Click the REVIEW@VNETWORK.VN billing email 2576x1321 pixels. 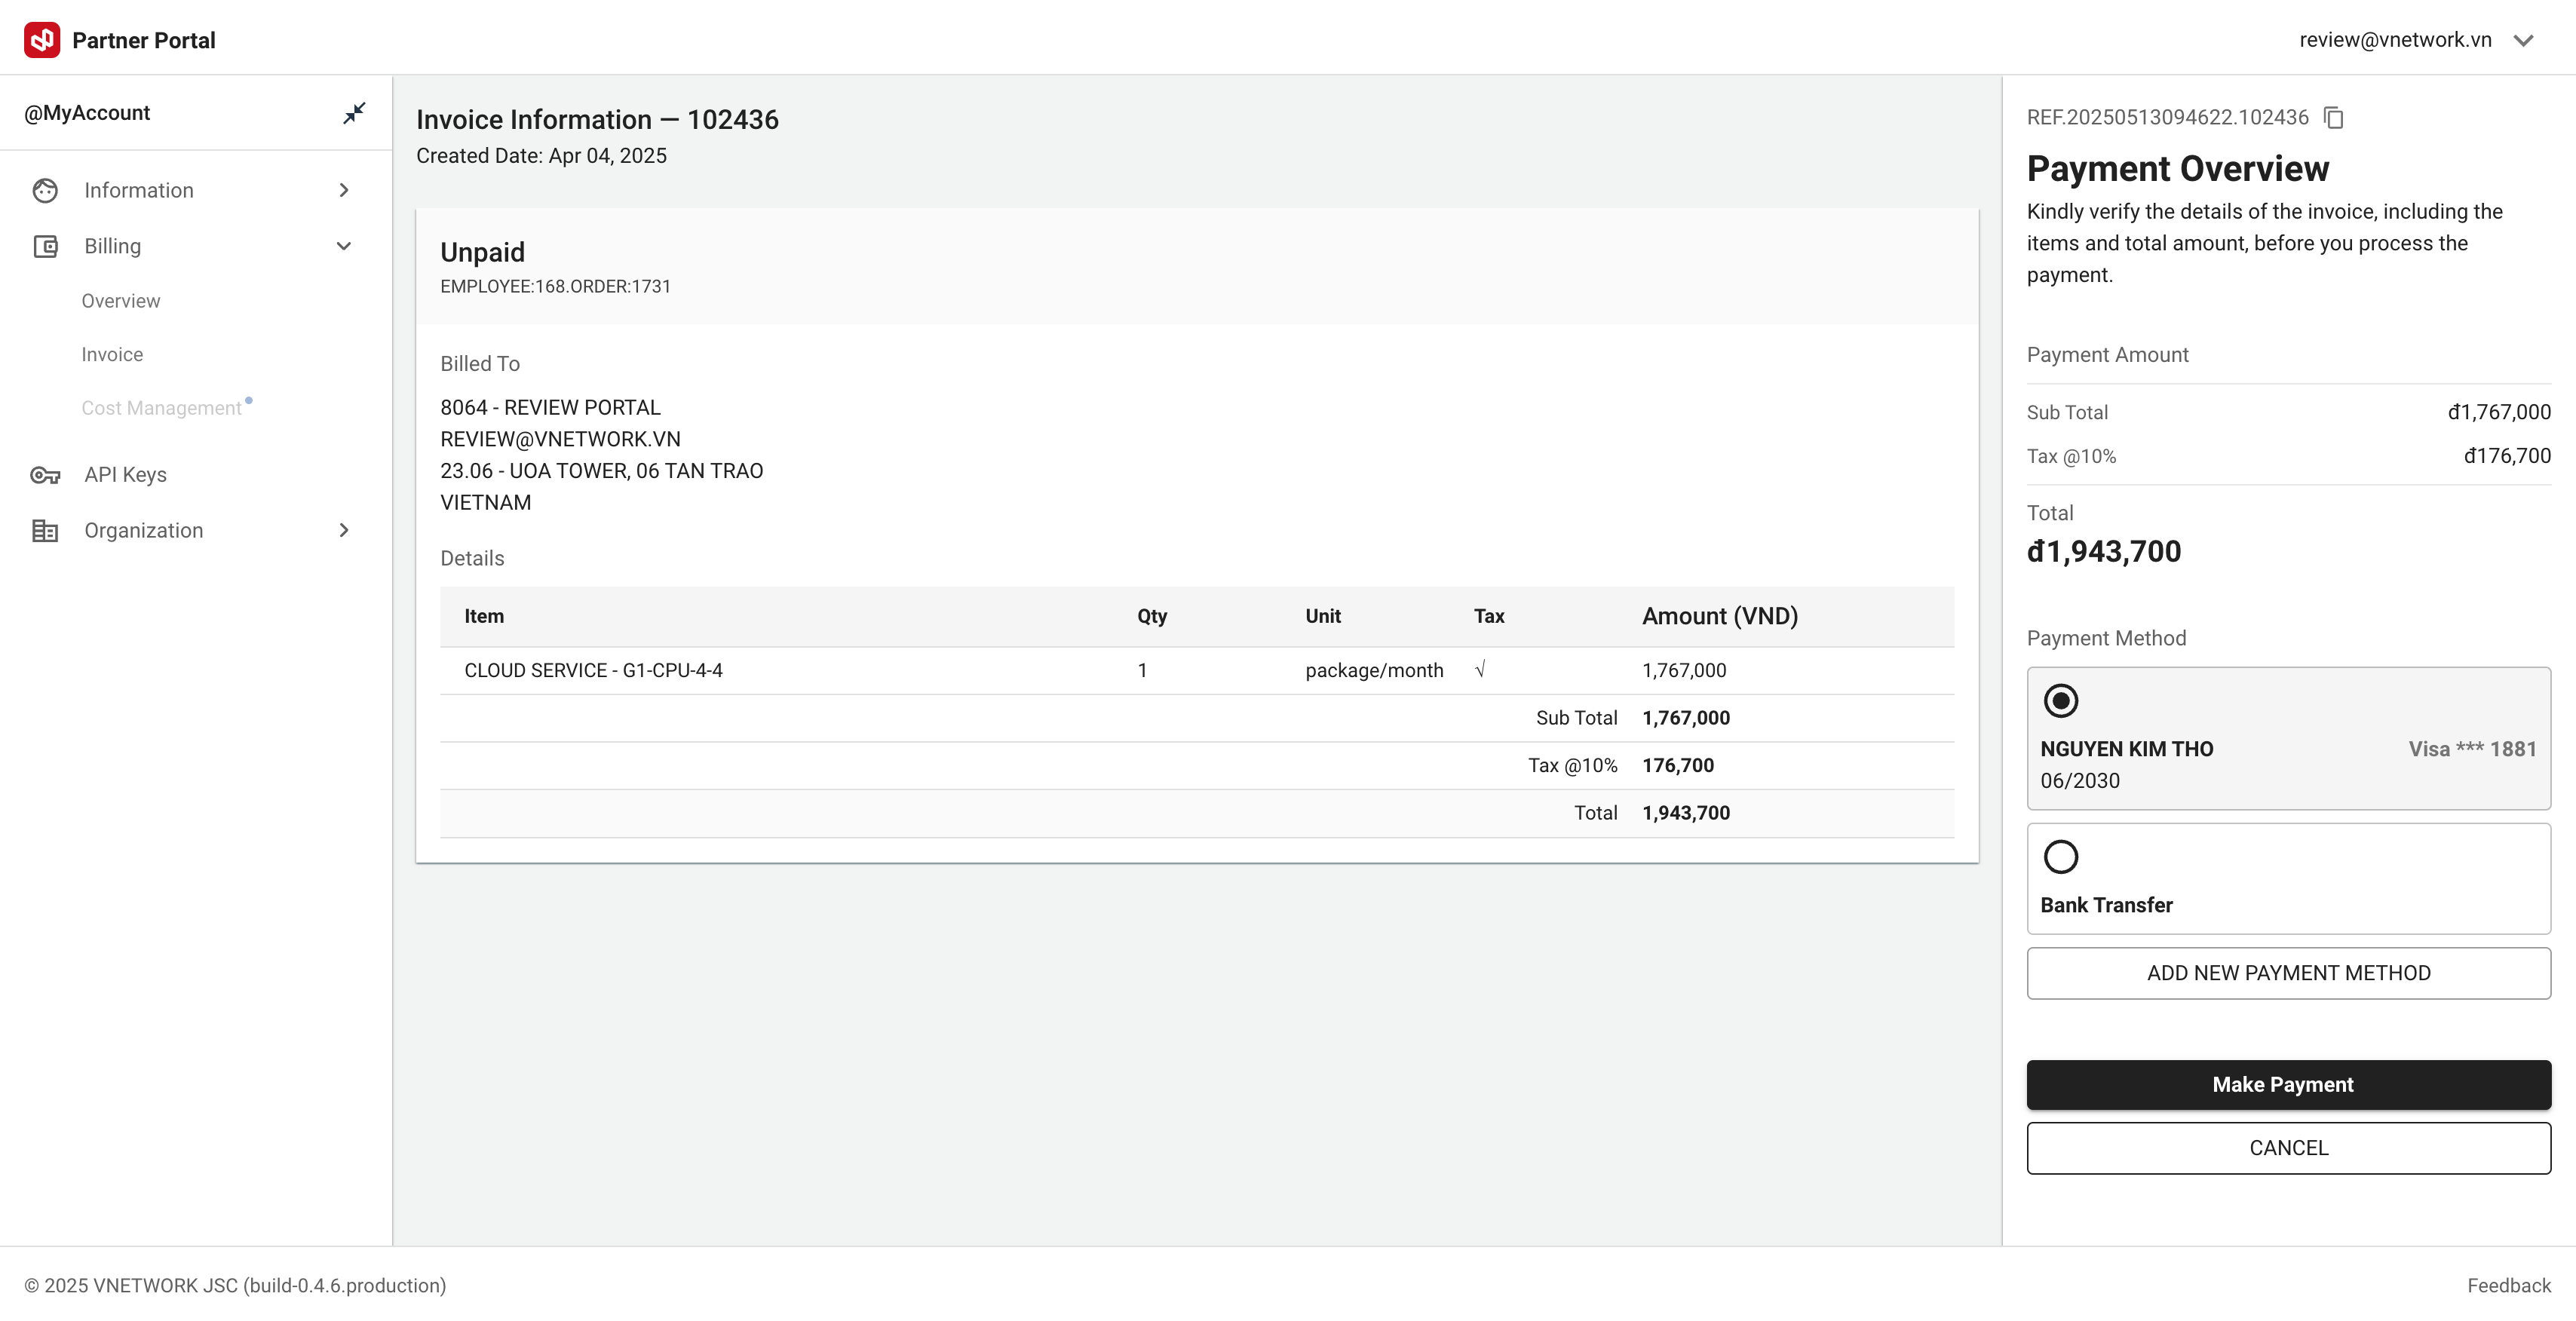(x=560, y=439)
